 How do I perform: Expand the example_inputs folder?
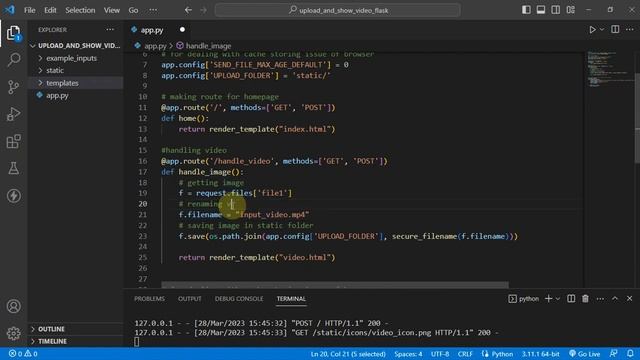(71, 58)
